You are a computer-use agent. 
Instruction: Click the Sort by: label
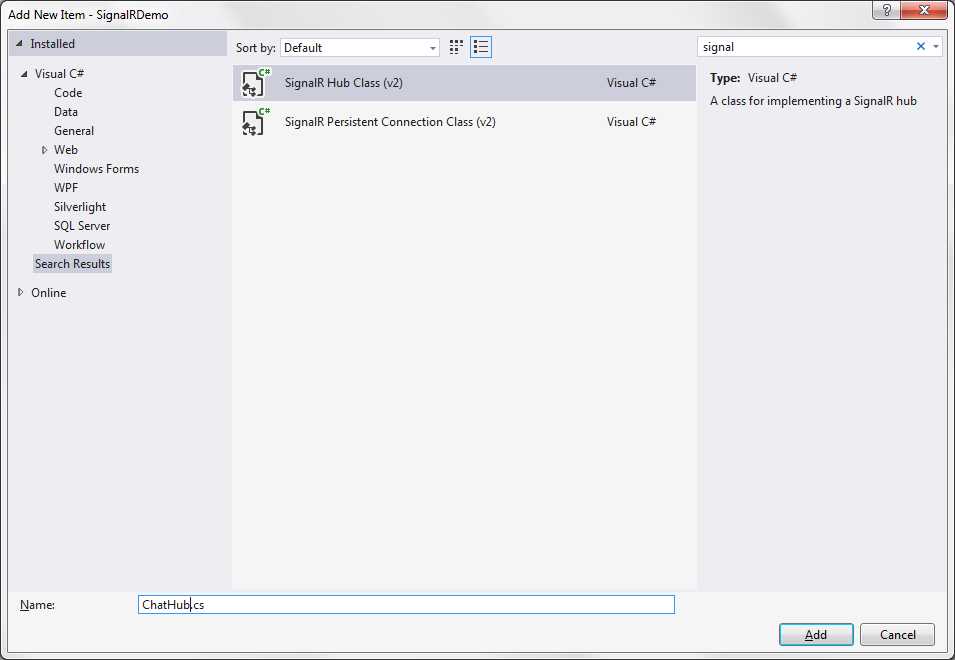255,47
